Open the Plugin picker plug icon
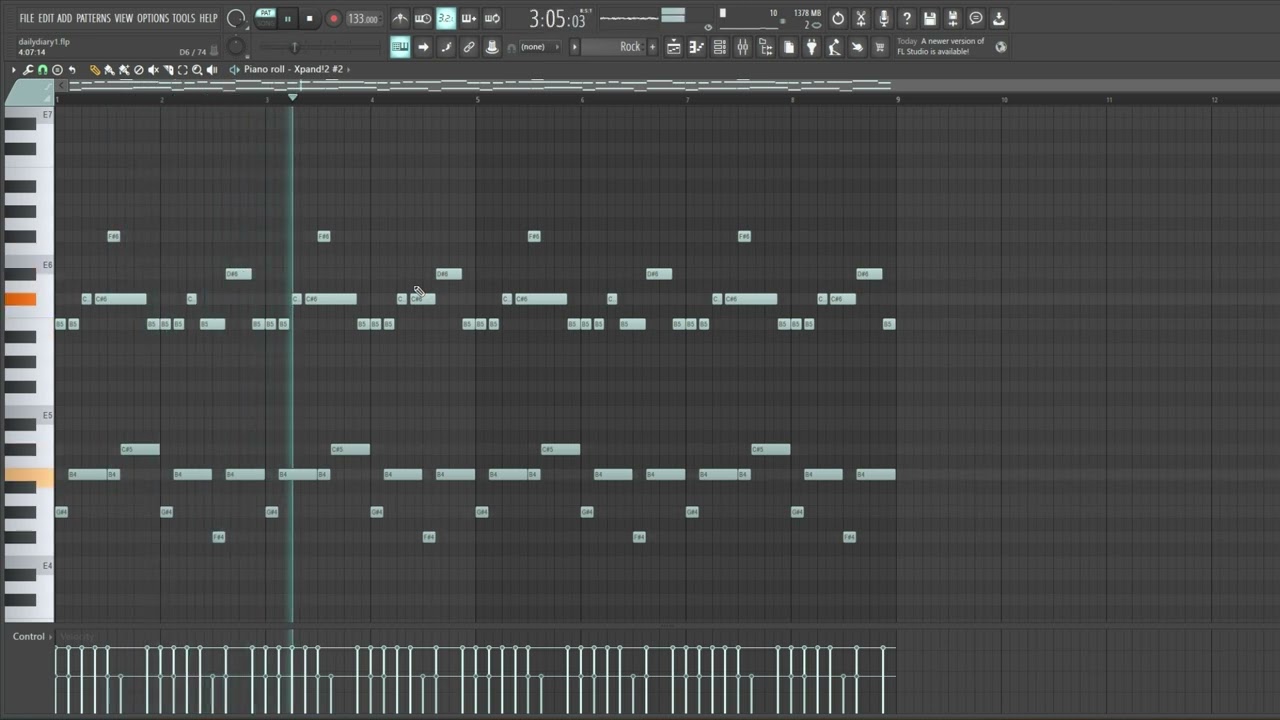 [x=811, y=47]
